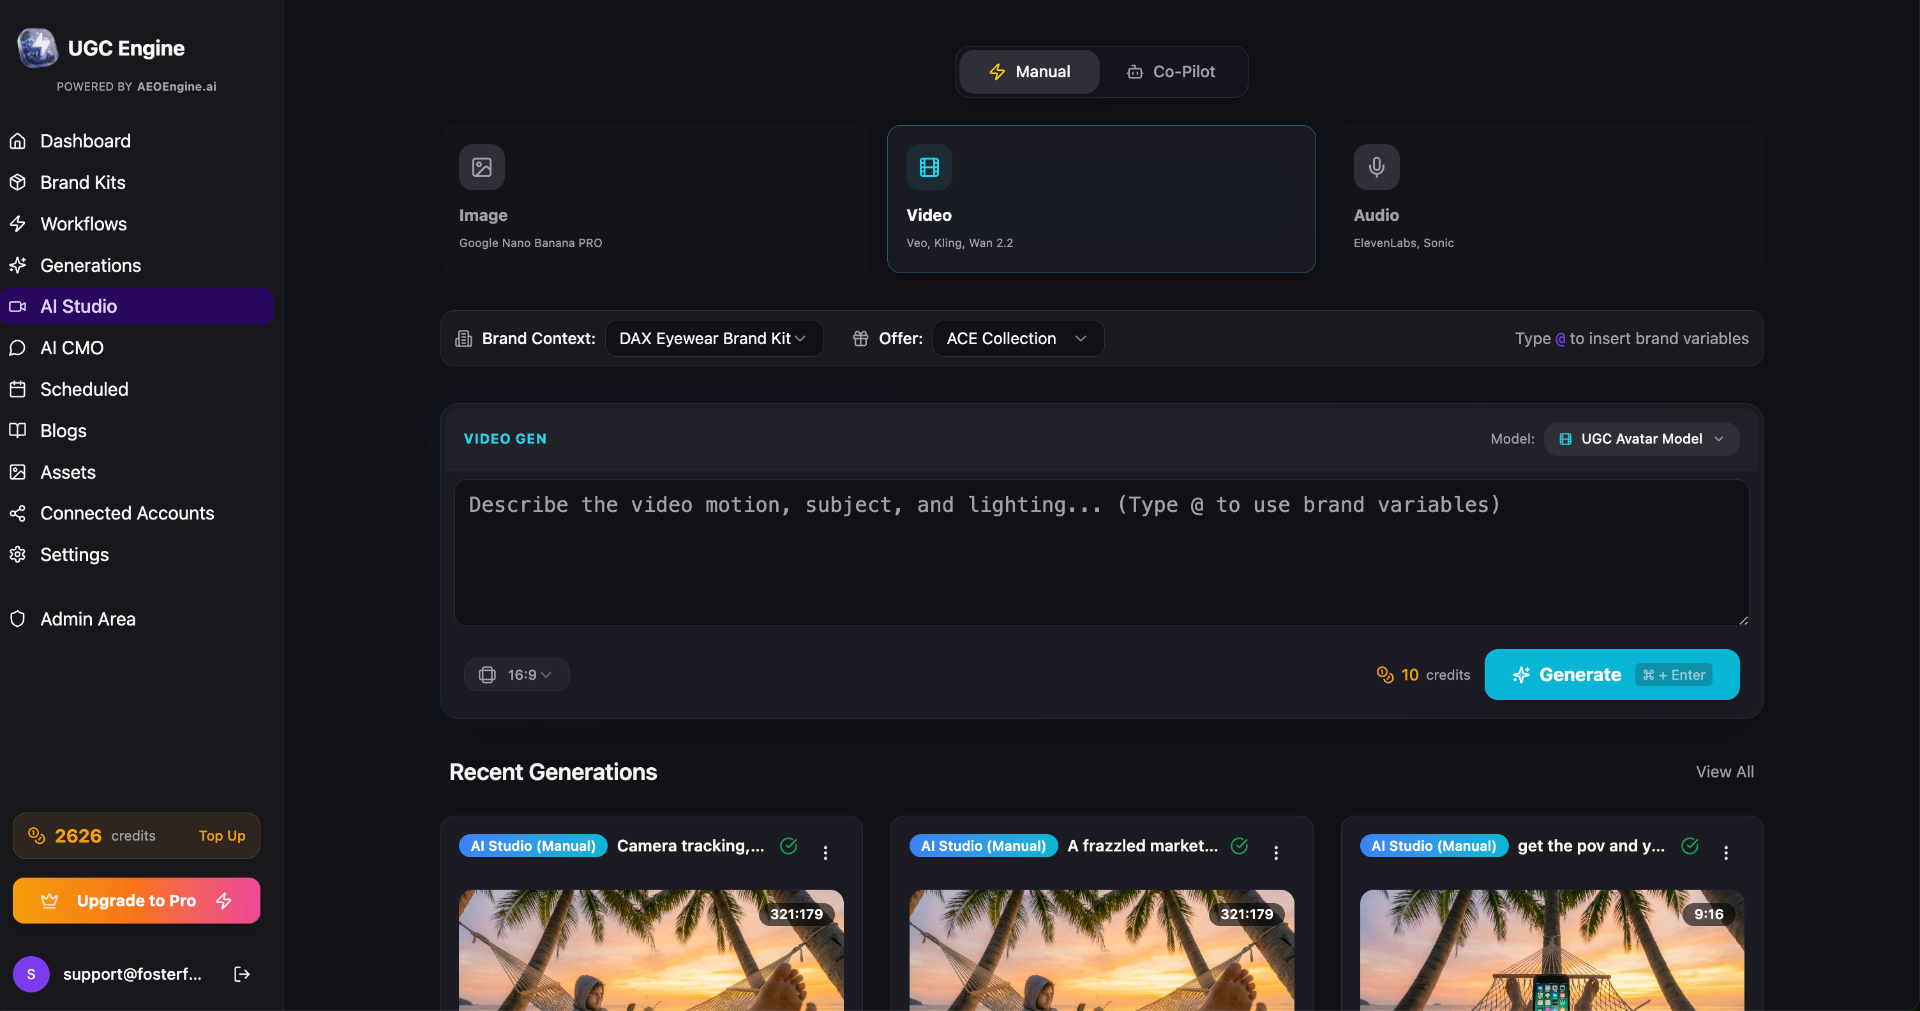Open the Brand Kits panel
The image size is (1920, 1011).
pos(83,182)
